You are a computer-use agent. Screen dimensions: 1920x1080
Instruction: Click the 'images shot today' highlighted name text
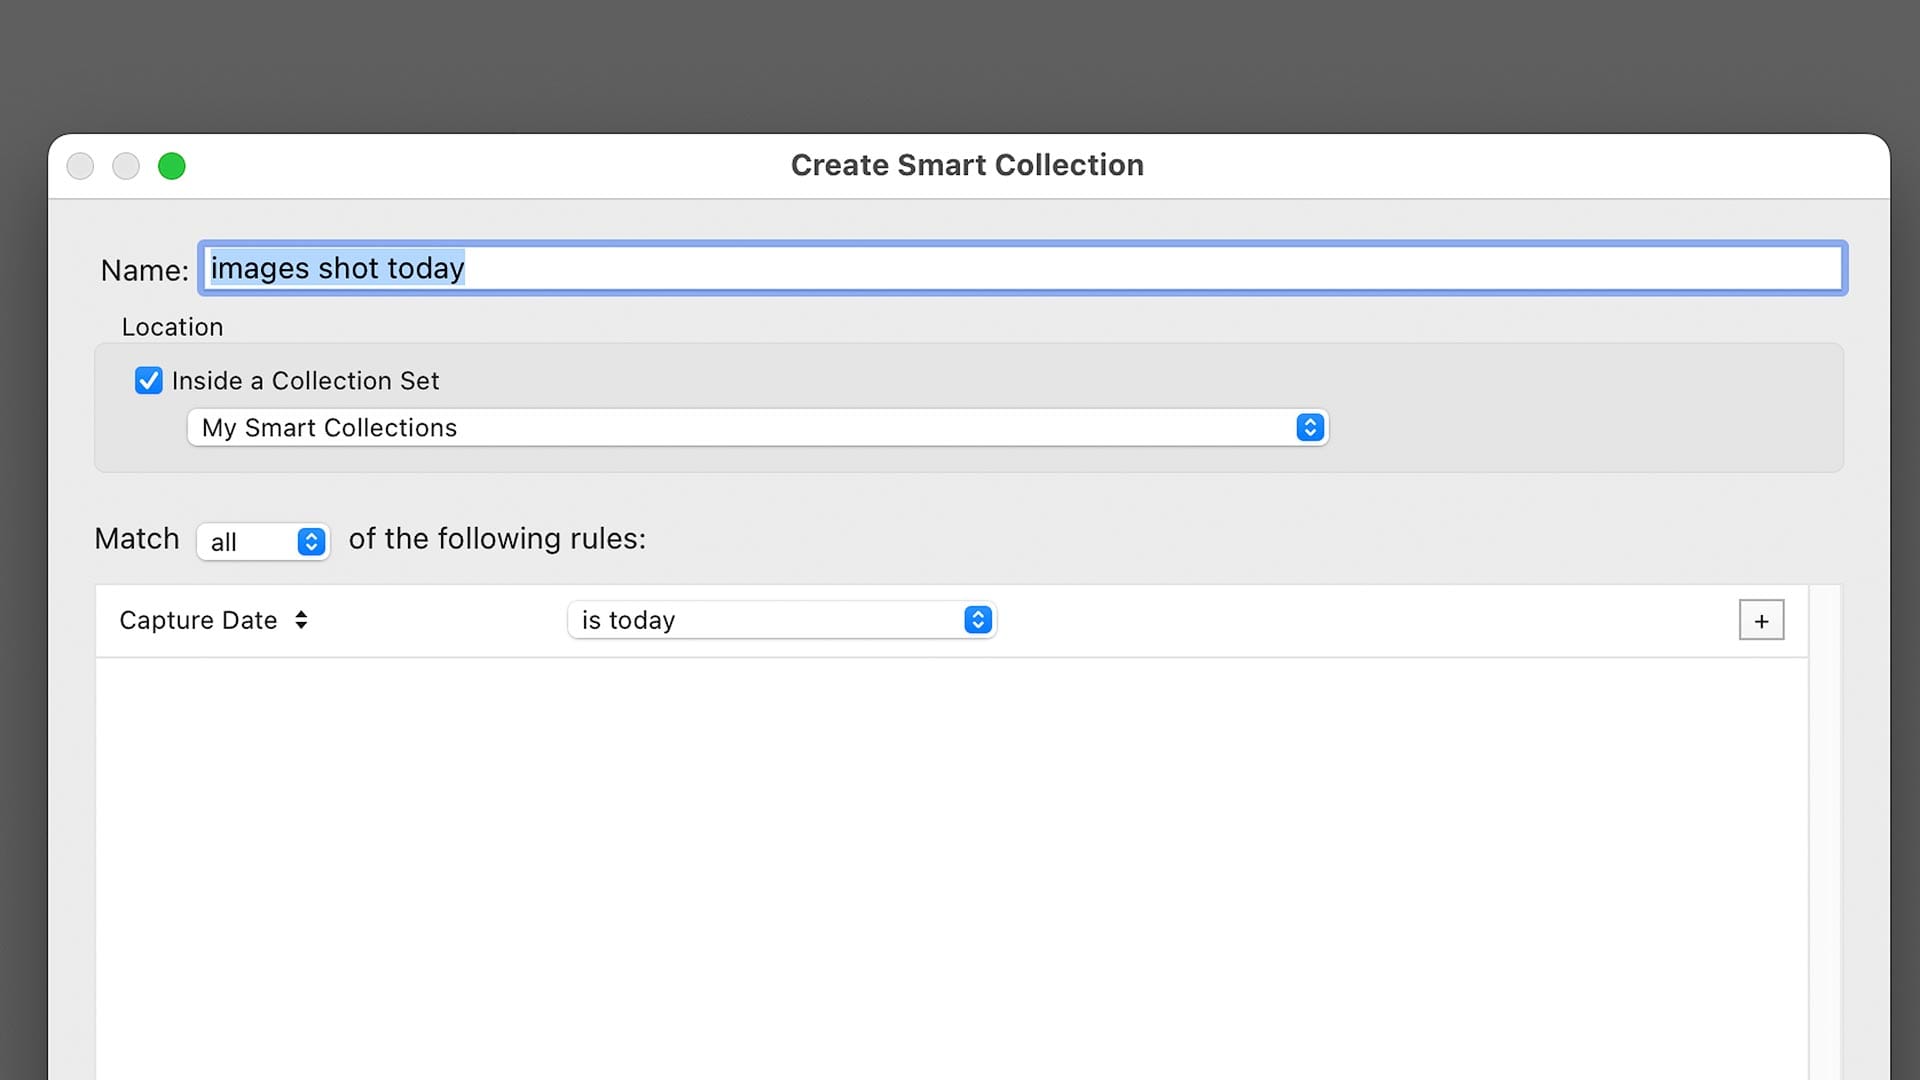337,269
